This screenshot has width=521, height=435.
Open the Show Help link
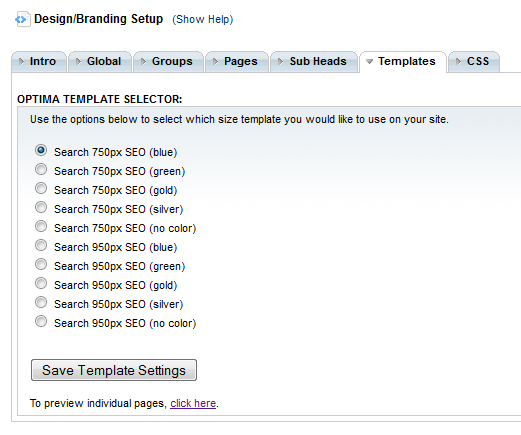click(203, 19)
